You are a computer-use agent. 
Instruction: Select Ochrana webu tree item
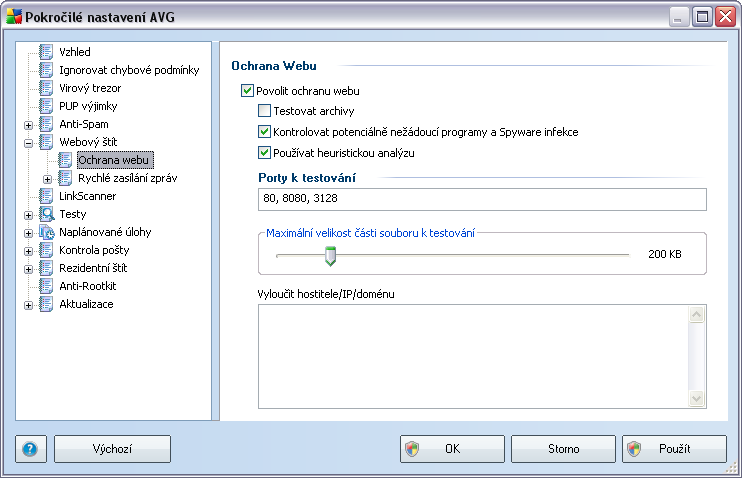[x=114, y=160]
